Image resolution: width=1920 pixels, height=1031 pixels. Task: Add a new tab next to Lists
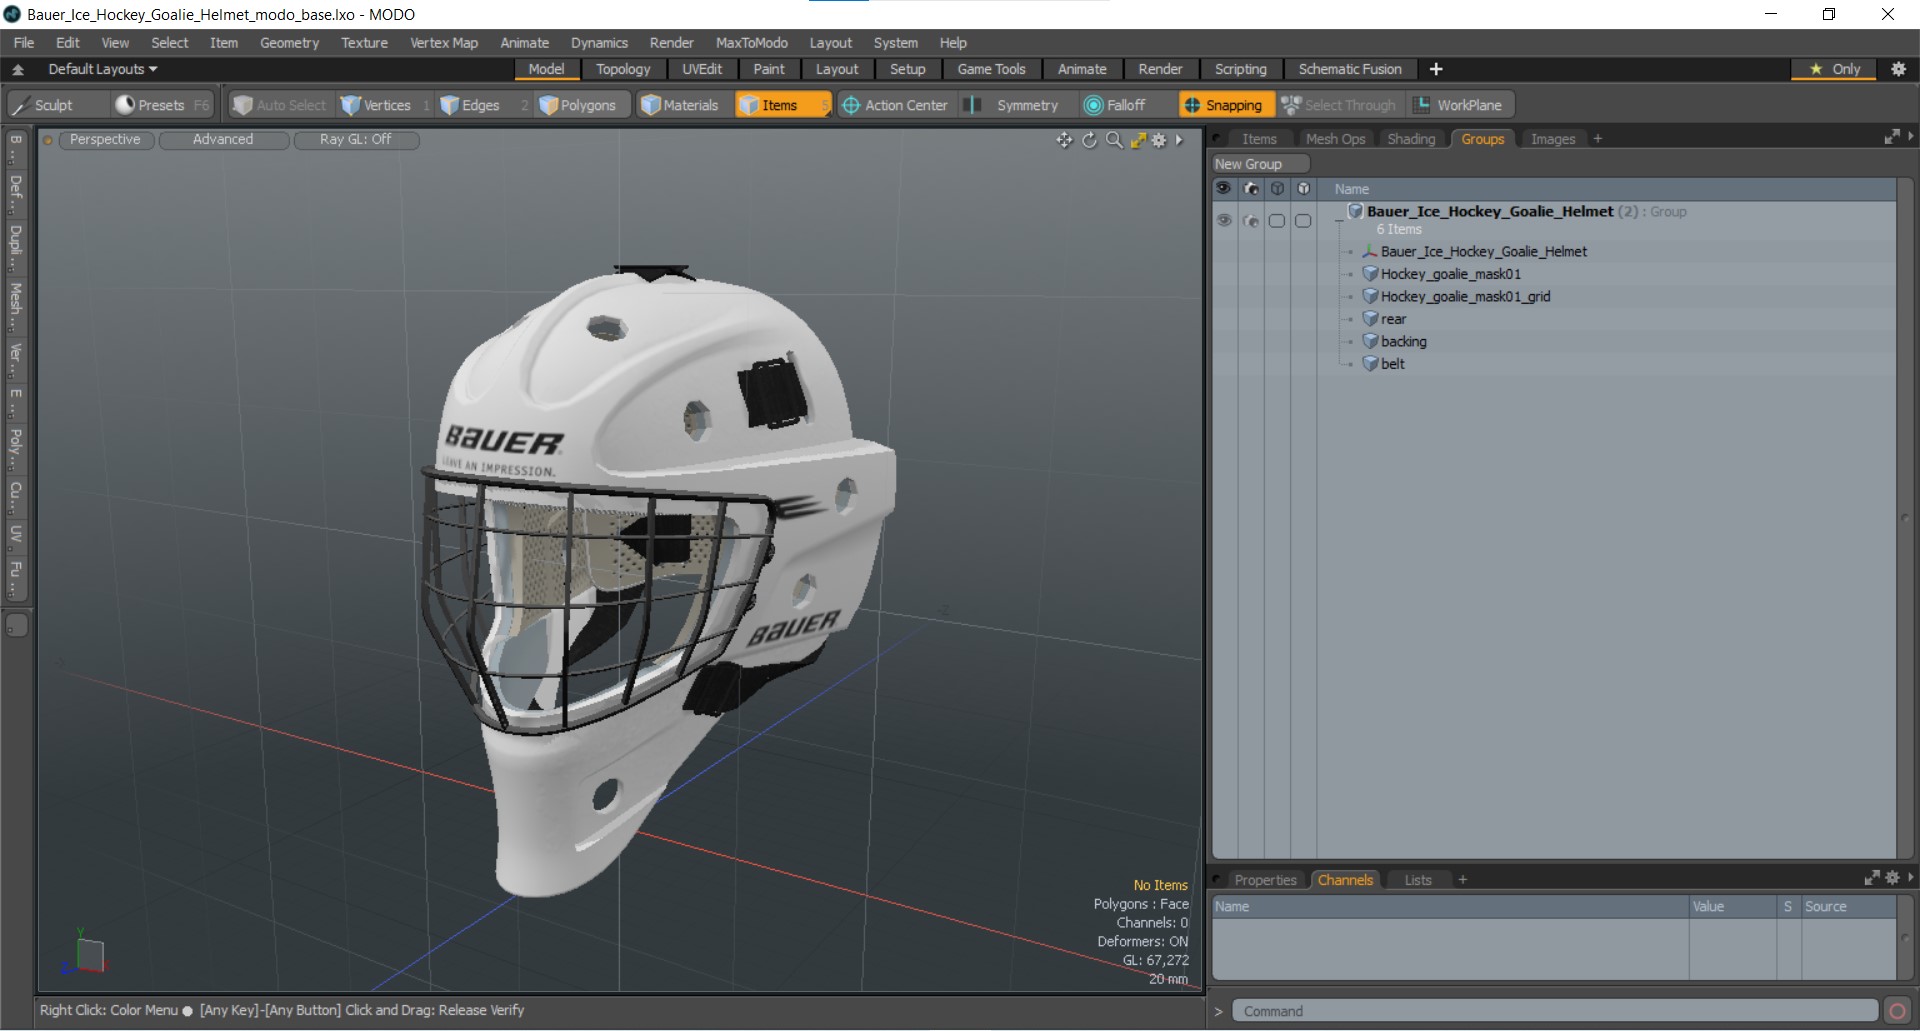[1463, 880]
